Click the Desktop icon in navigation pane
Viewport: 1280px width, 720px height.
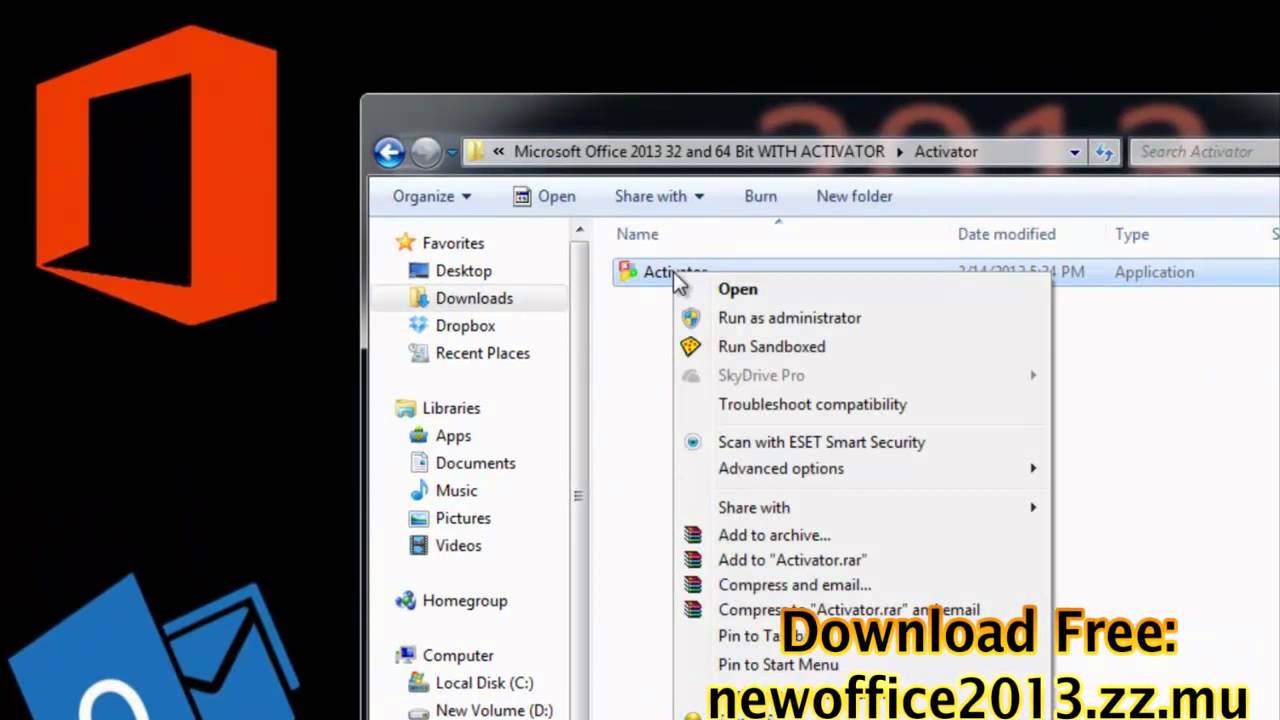click(x=419, y=271)
